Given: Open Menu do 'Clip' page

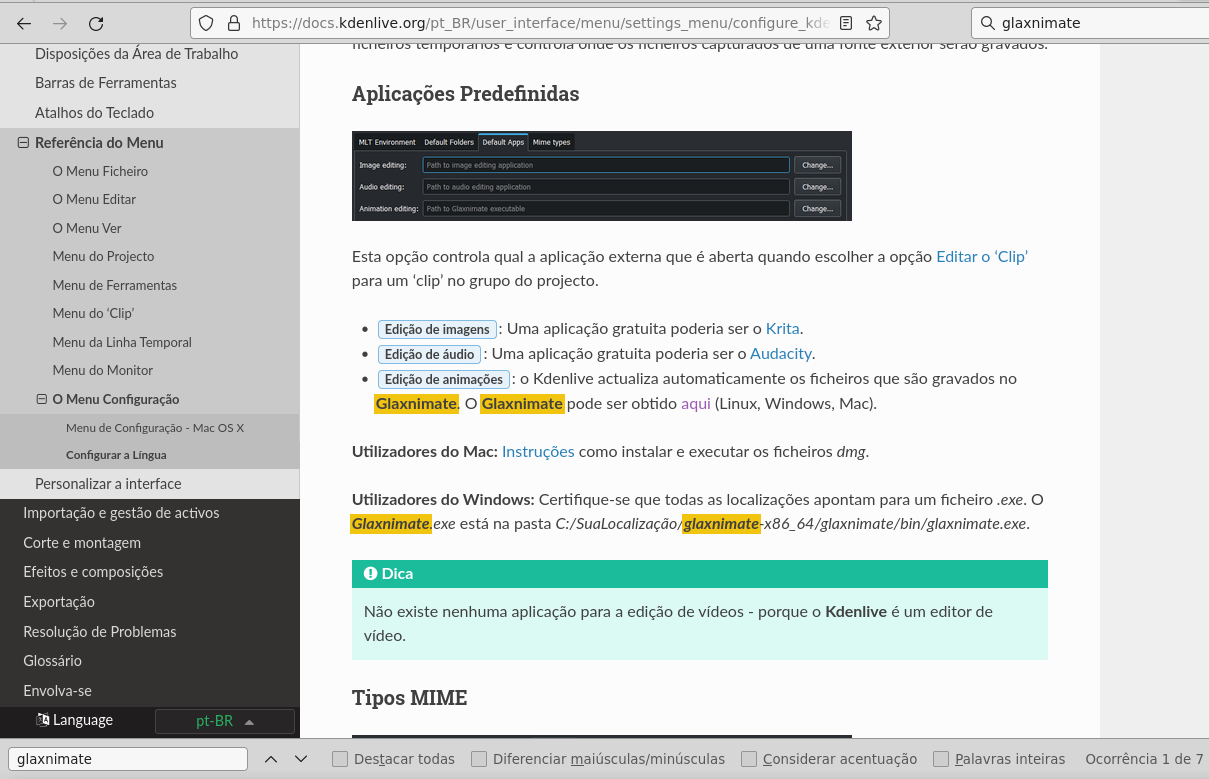Looking at the screenshot, I should point(93,313).
